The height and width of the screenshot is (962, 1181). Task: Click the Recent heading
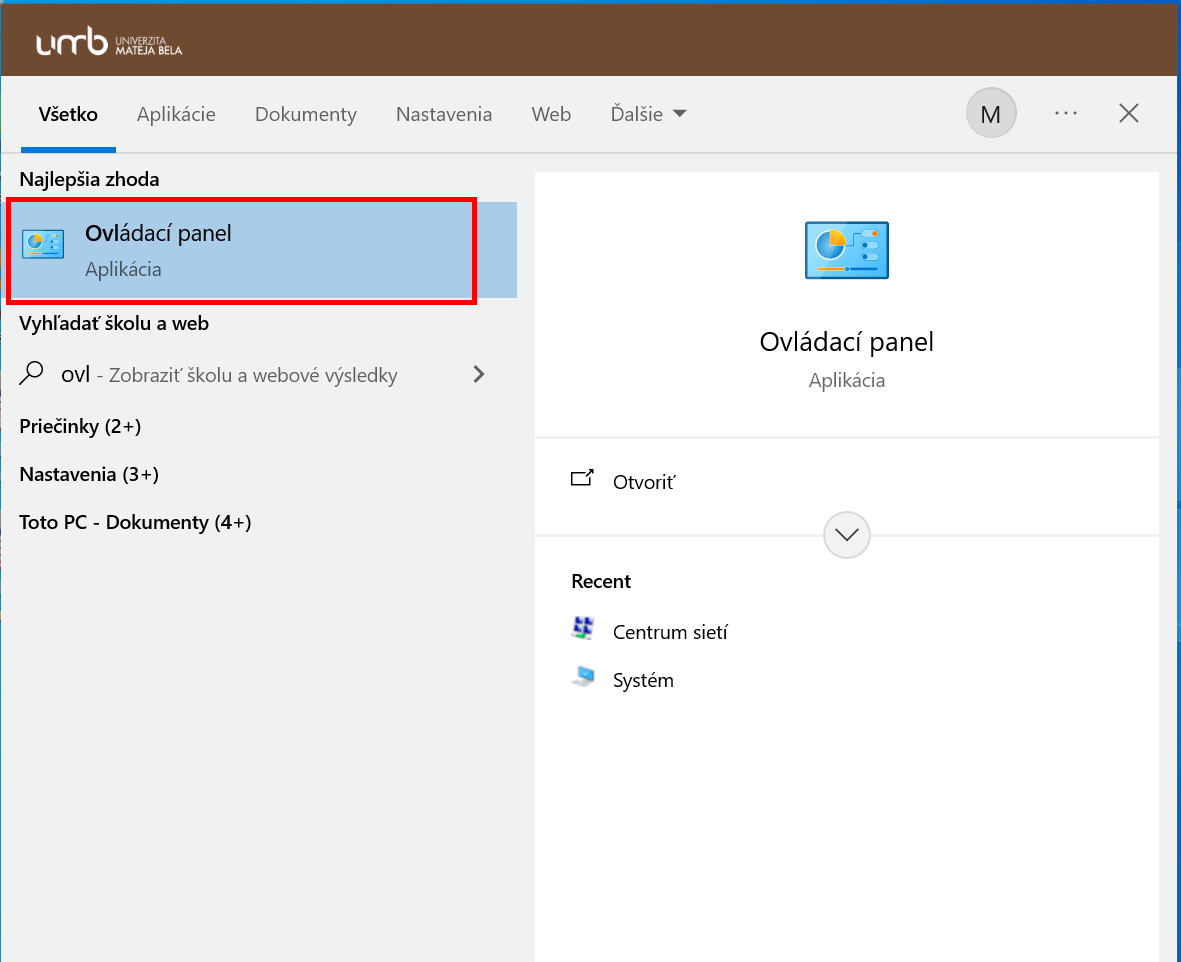click(601, 582)
